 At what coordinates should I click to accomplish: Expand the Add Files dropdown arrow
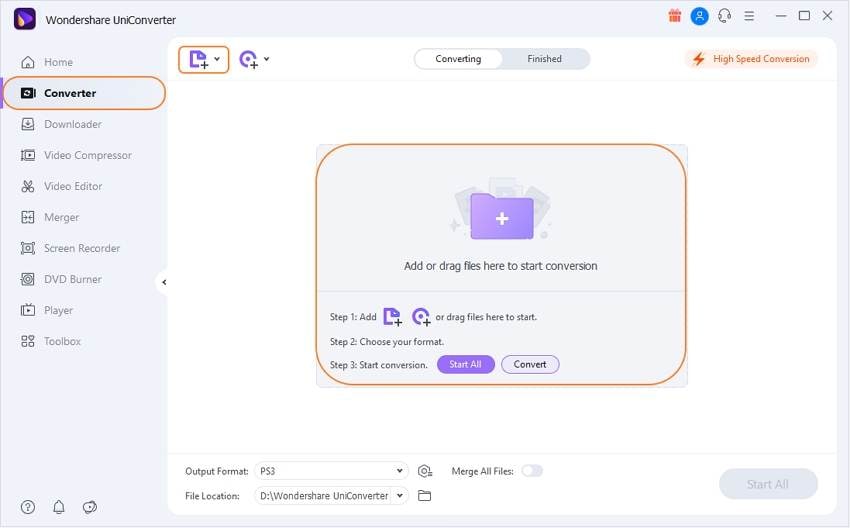coord(217,59)
